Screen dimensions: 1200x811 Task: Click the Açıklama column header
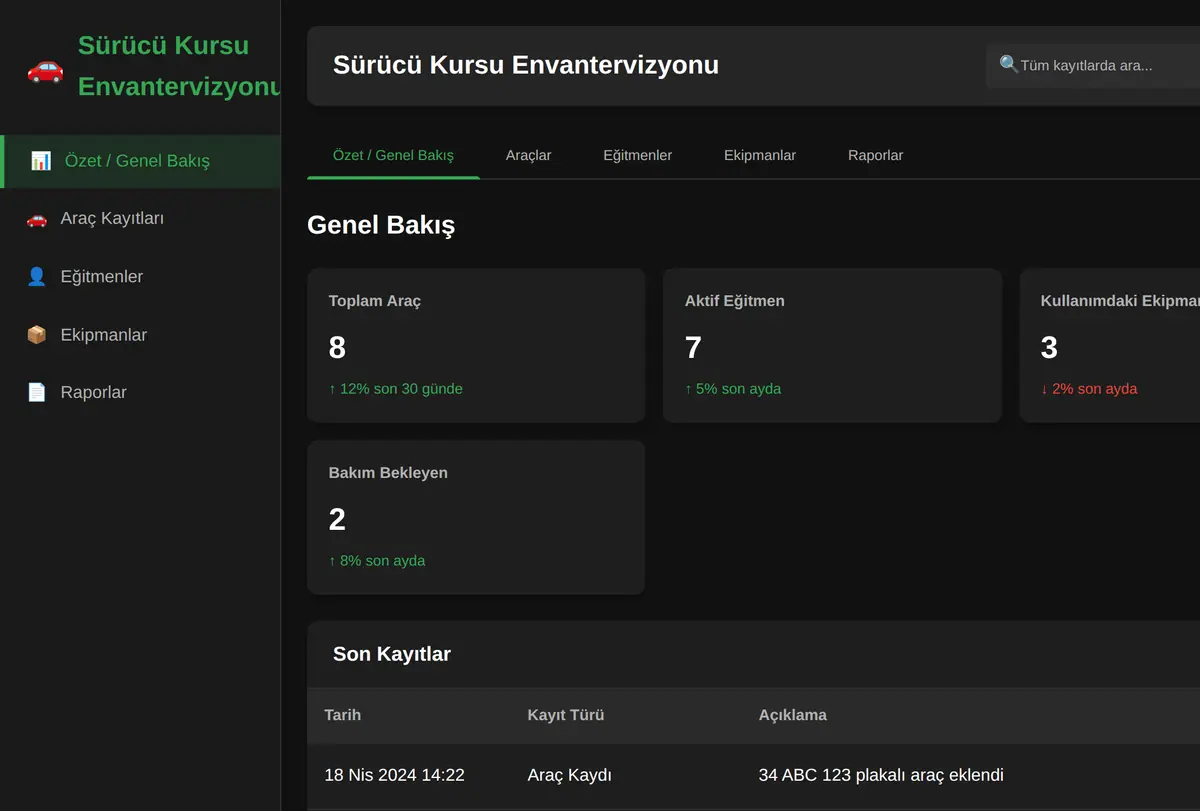[793, 715]
